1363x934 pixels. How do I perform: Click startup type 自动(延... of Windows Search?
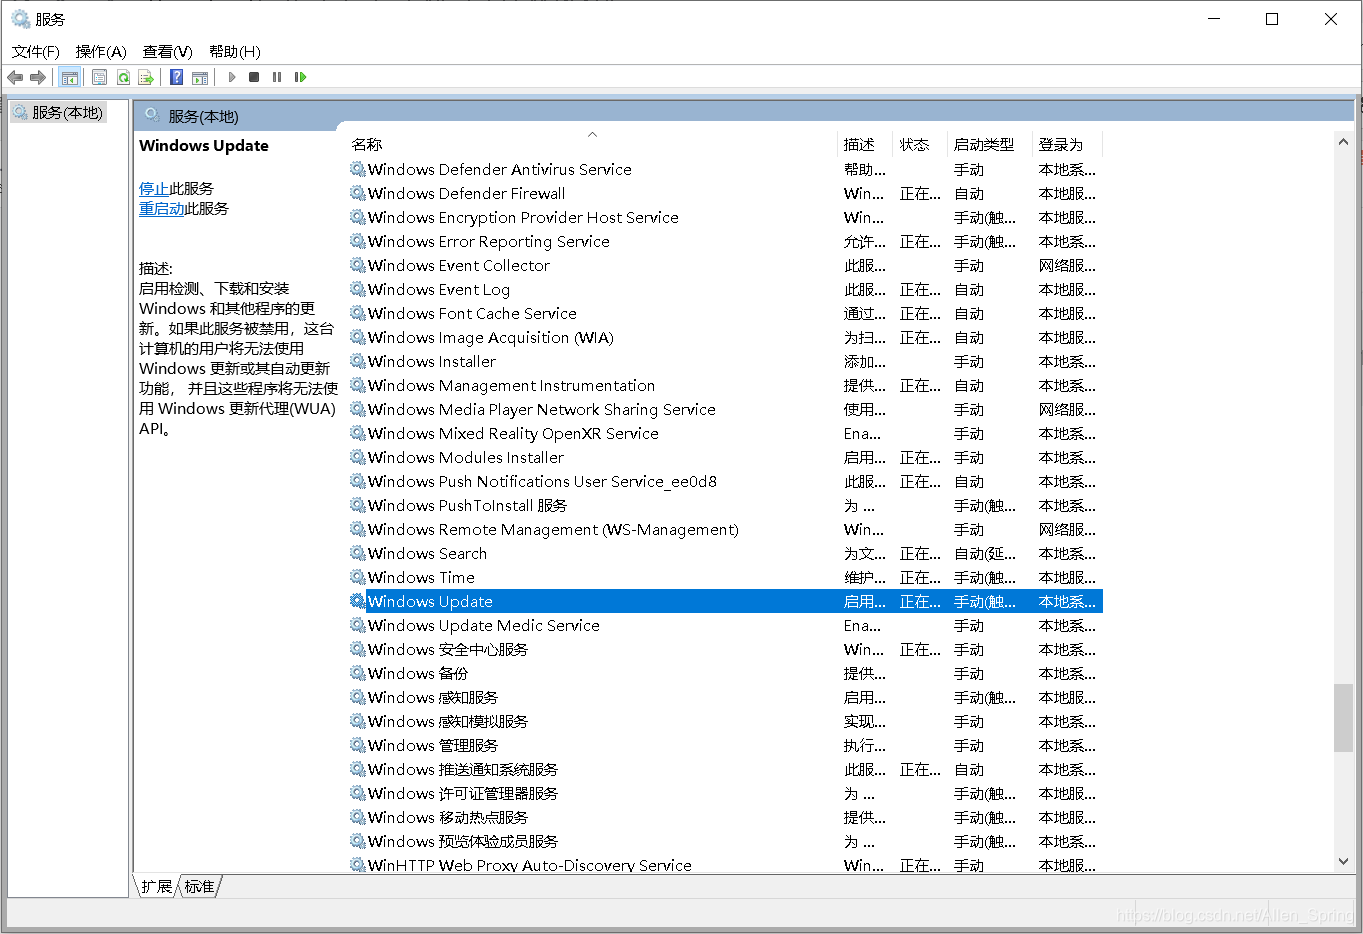coord(985,553)
